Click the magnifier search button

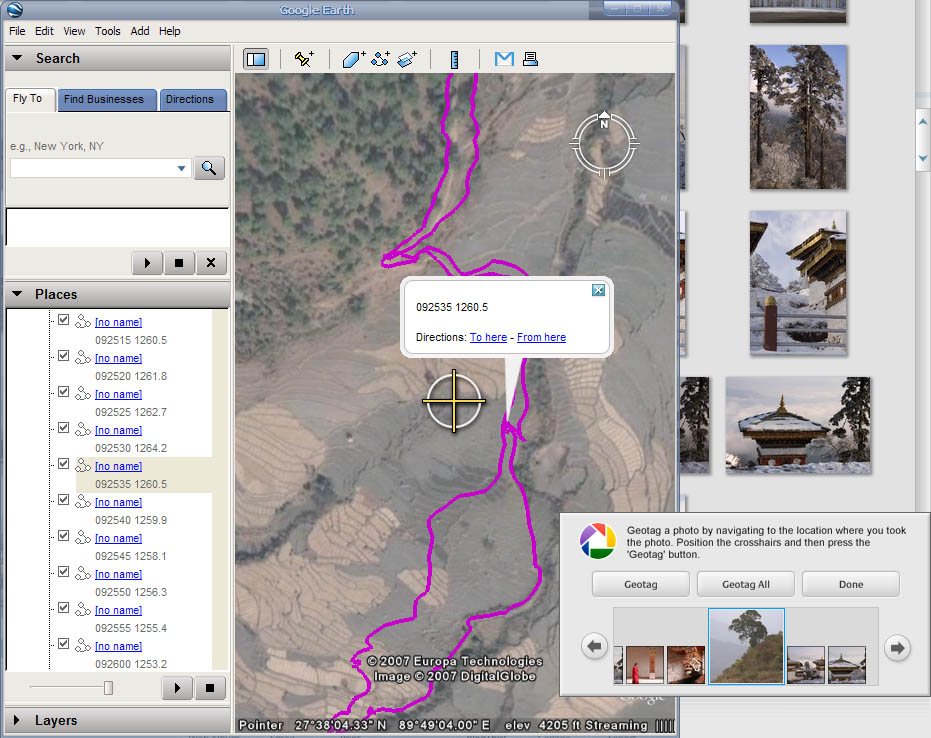tap(209, 168)
